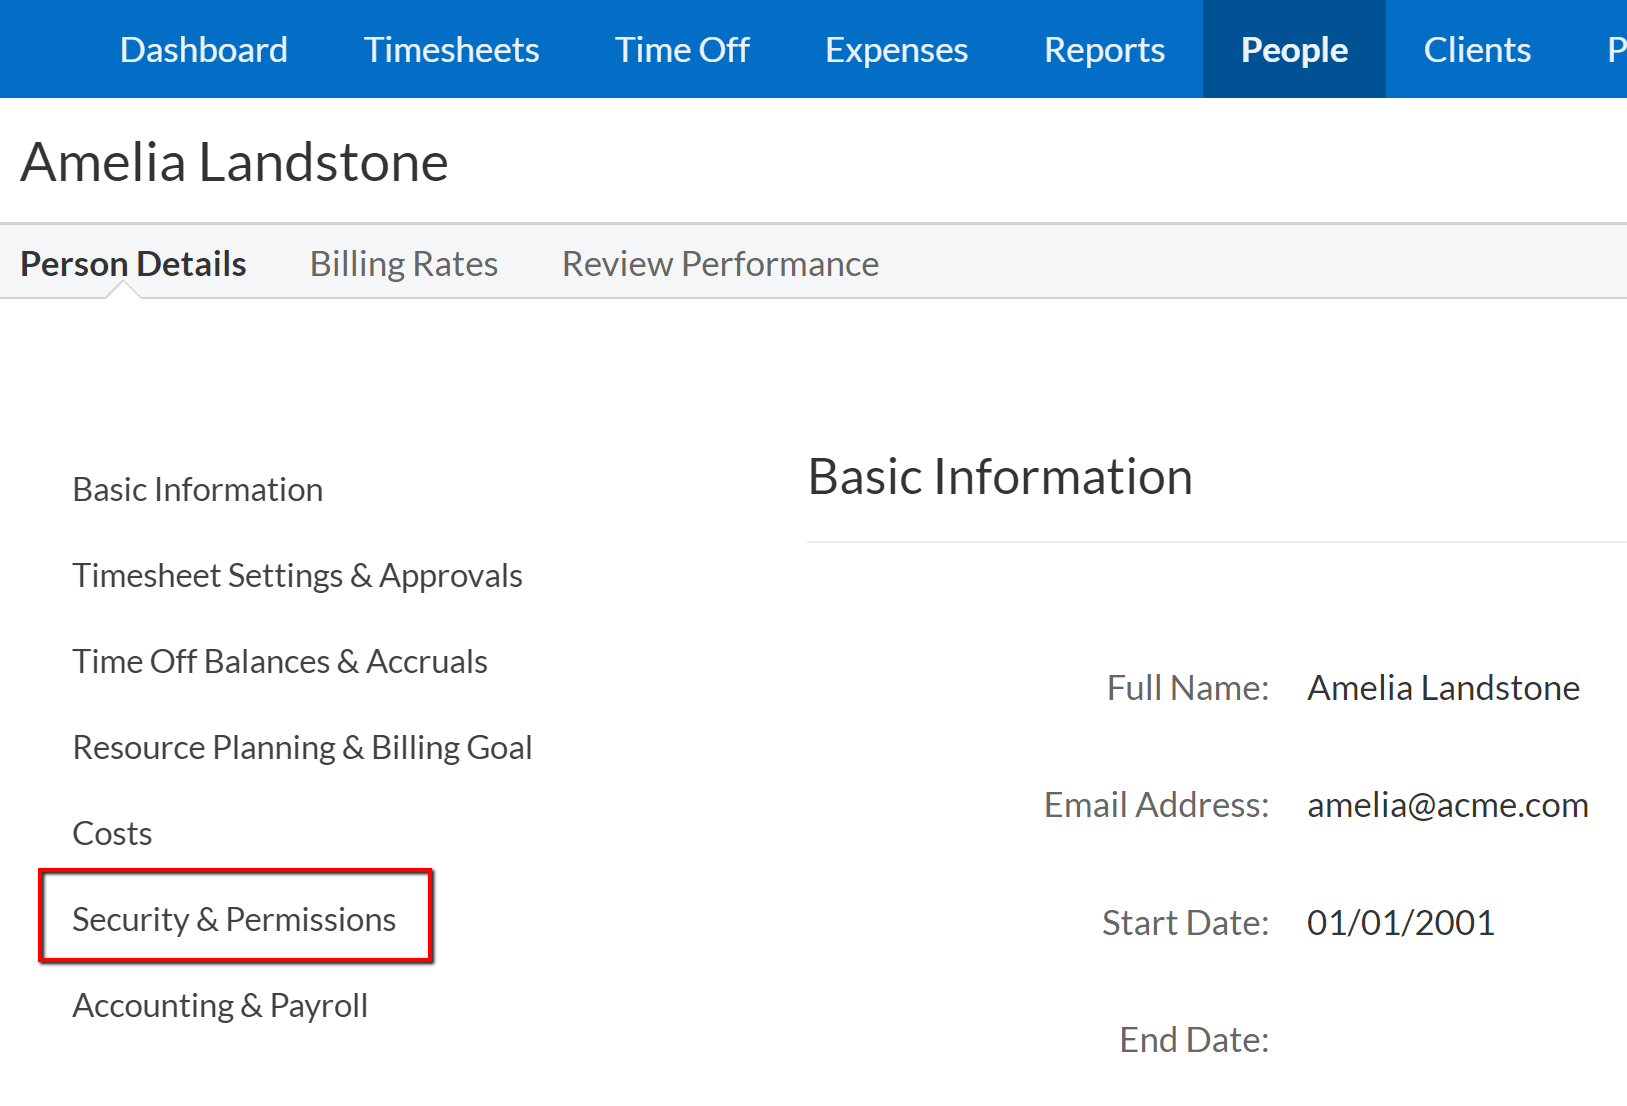Select Accounting & Payroll in the sidebar
This screenshot has height=1106, width=1627.
point(220,1006)
